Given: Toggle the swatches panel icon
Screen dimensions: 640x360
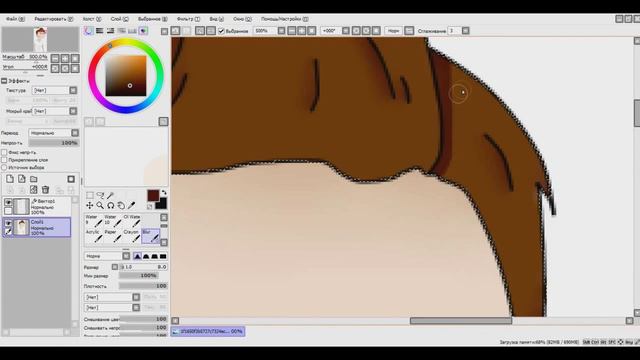Looking at the screenshot, I should point(132,31).
